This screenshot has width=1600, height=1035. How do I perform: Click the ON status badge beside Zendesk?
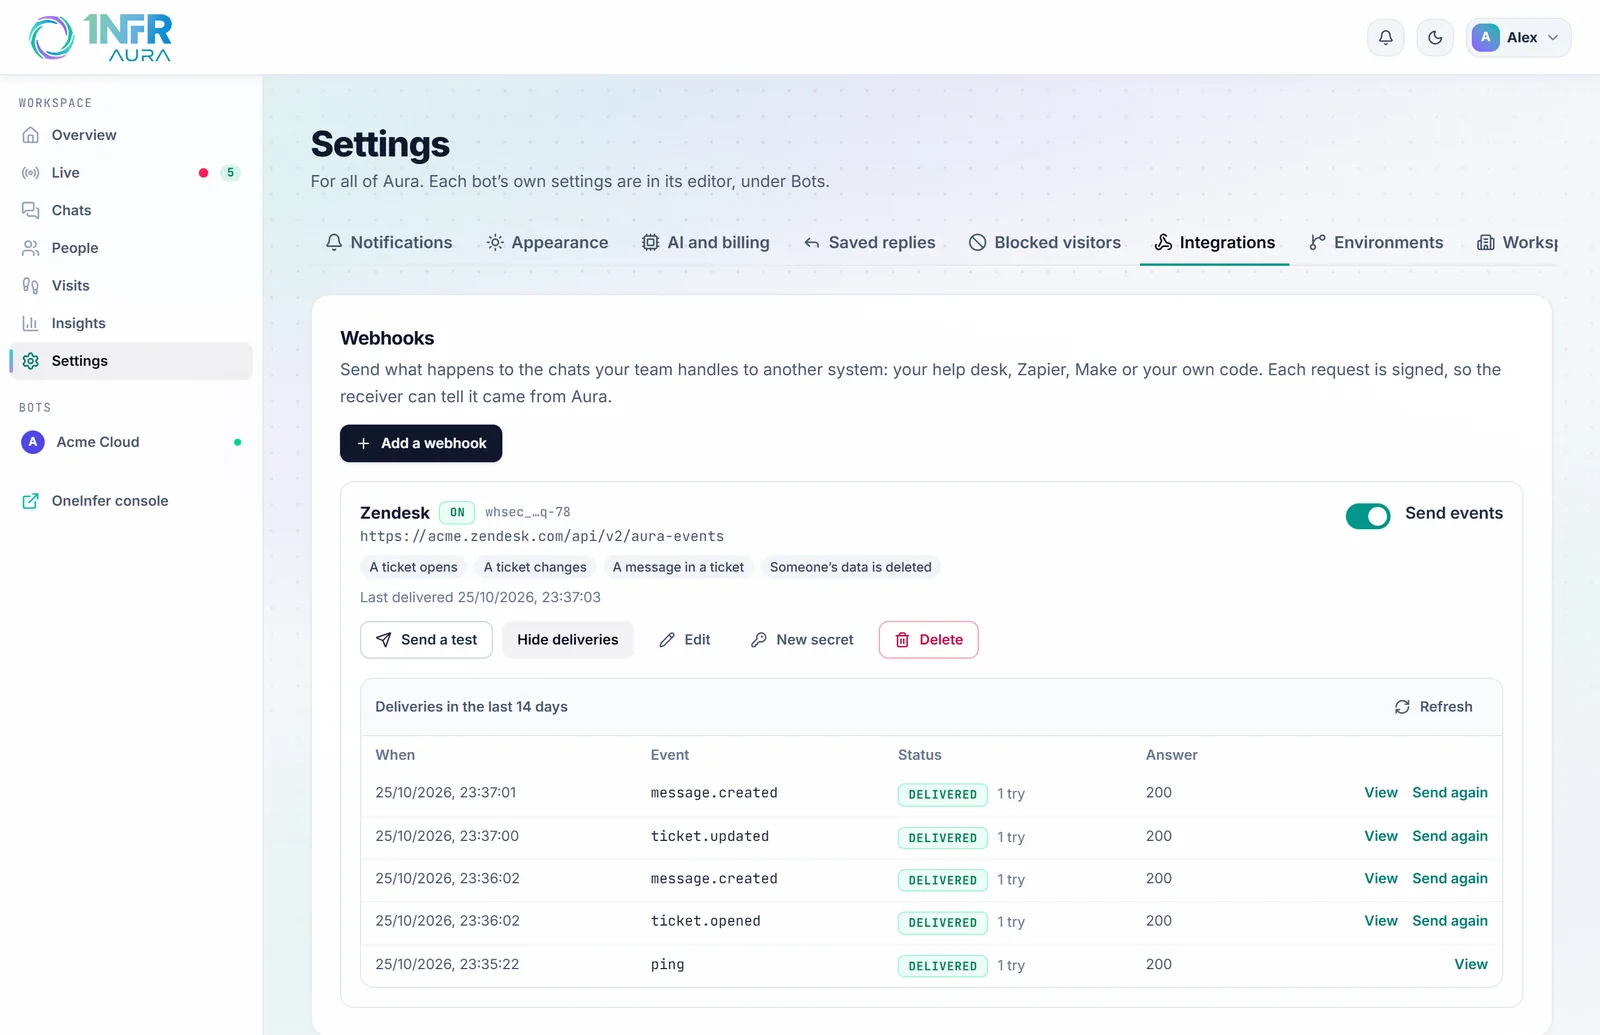pos(457,512)
